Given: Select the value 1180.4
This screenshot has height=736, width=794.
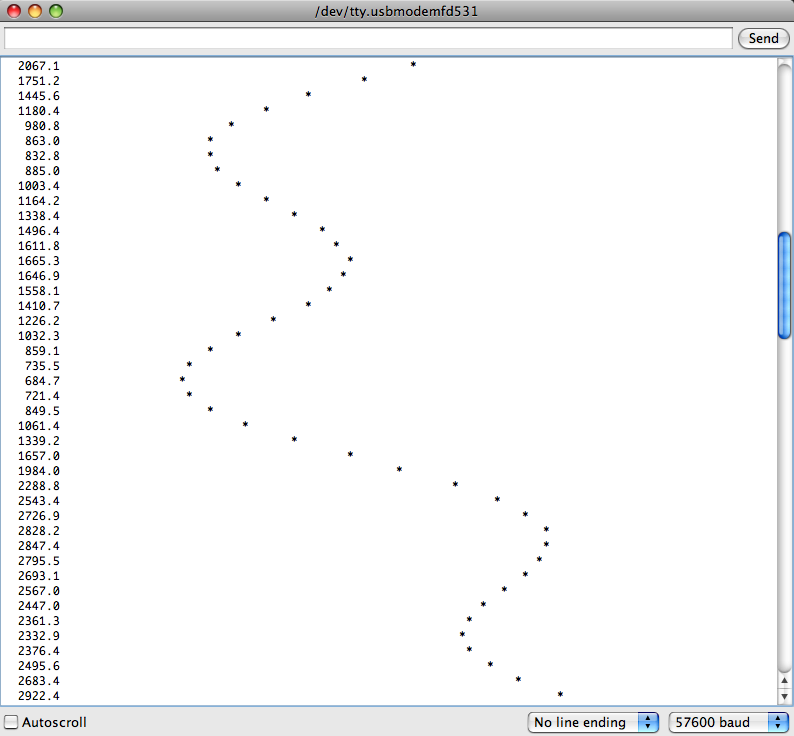Looking at the screenshot, I should [38, 111].
